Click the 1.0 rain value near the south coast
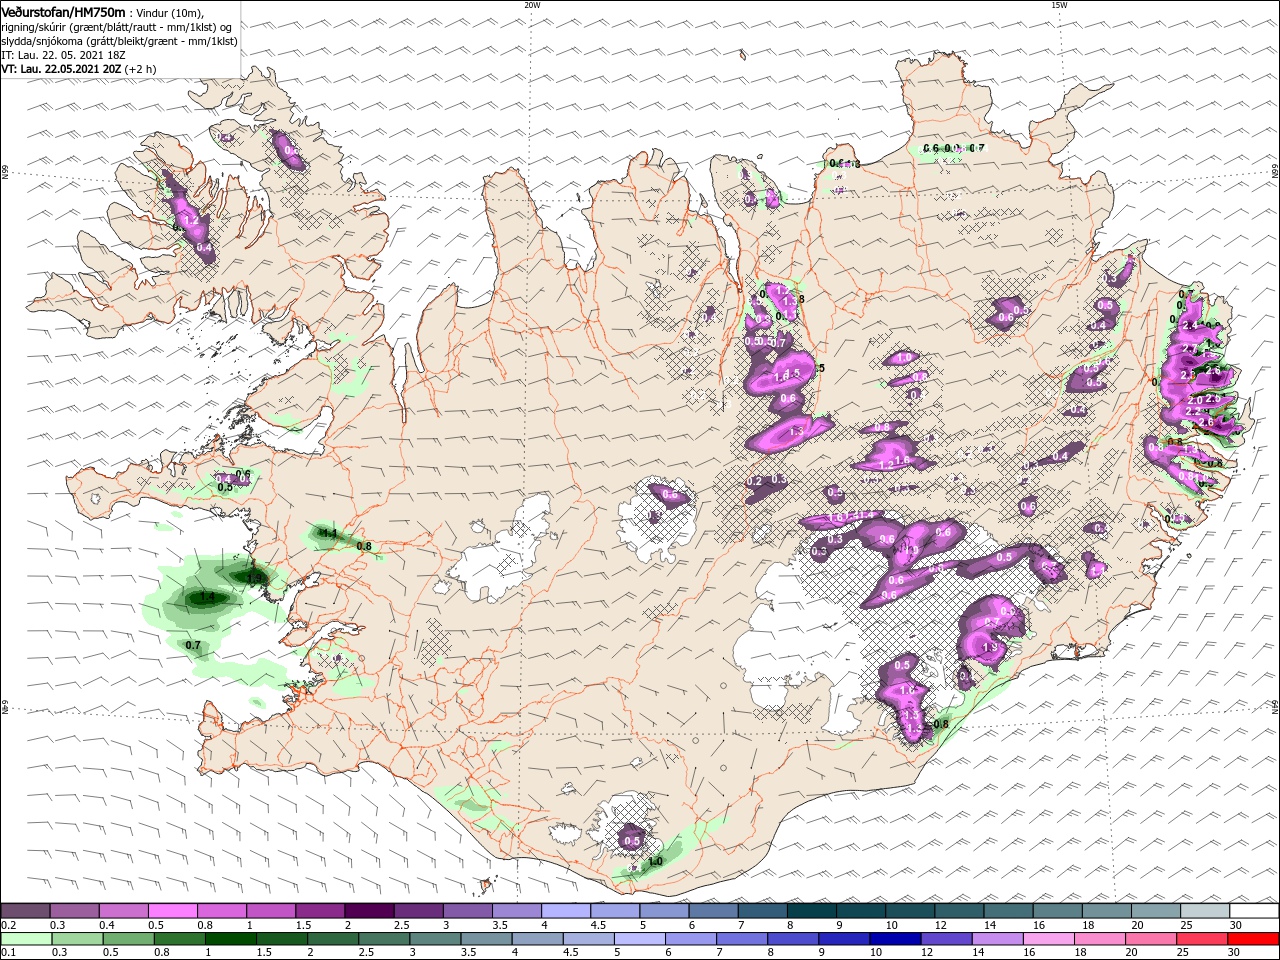The image size is (1280, 960). coord(656,861)
